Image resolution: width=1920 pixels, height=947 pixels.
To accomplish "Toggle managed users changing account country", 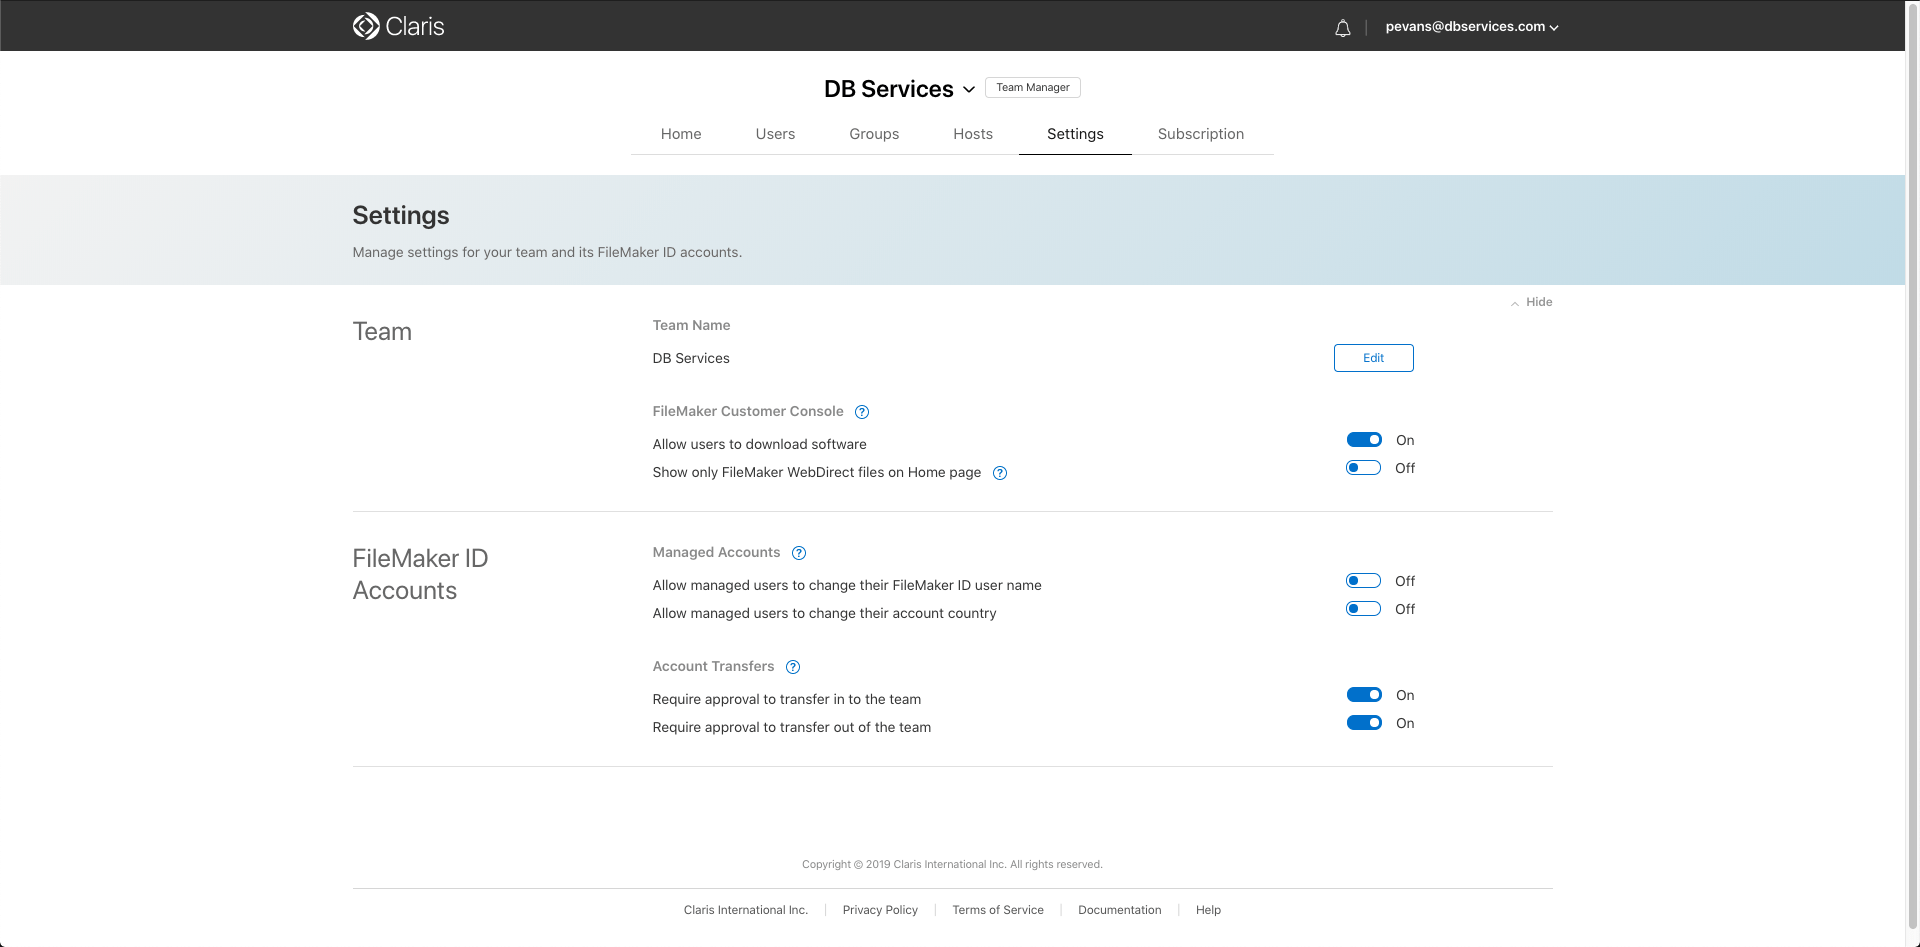I will (1364, 609).
